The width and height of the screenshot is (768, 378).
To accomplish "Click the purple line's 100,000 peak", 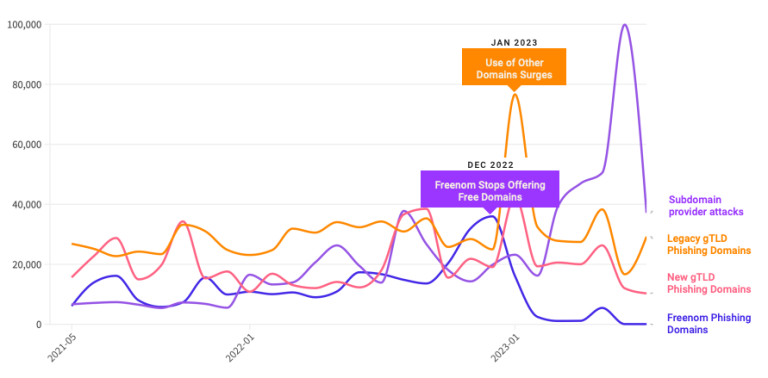I will 624,25.
